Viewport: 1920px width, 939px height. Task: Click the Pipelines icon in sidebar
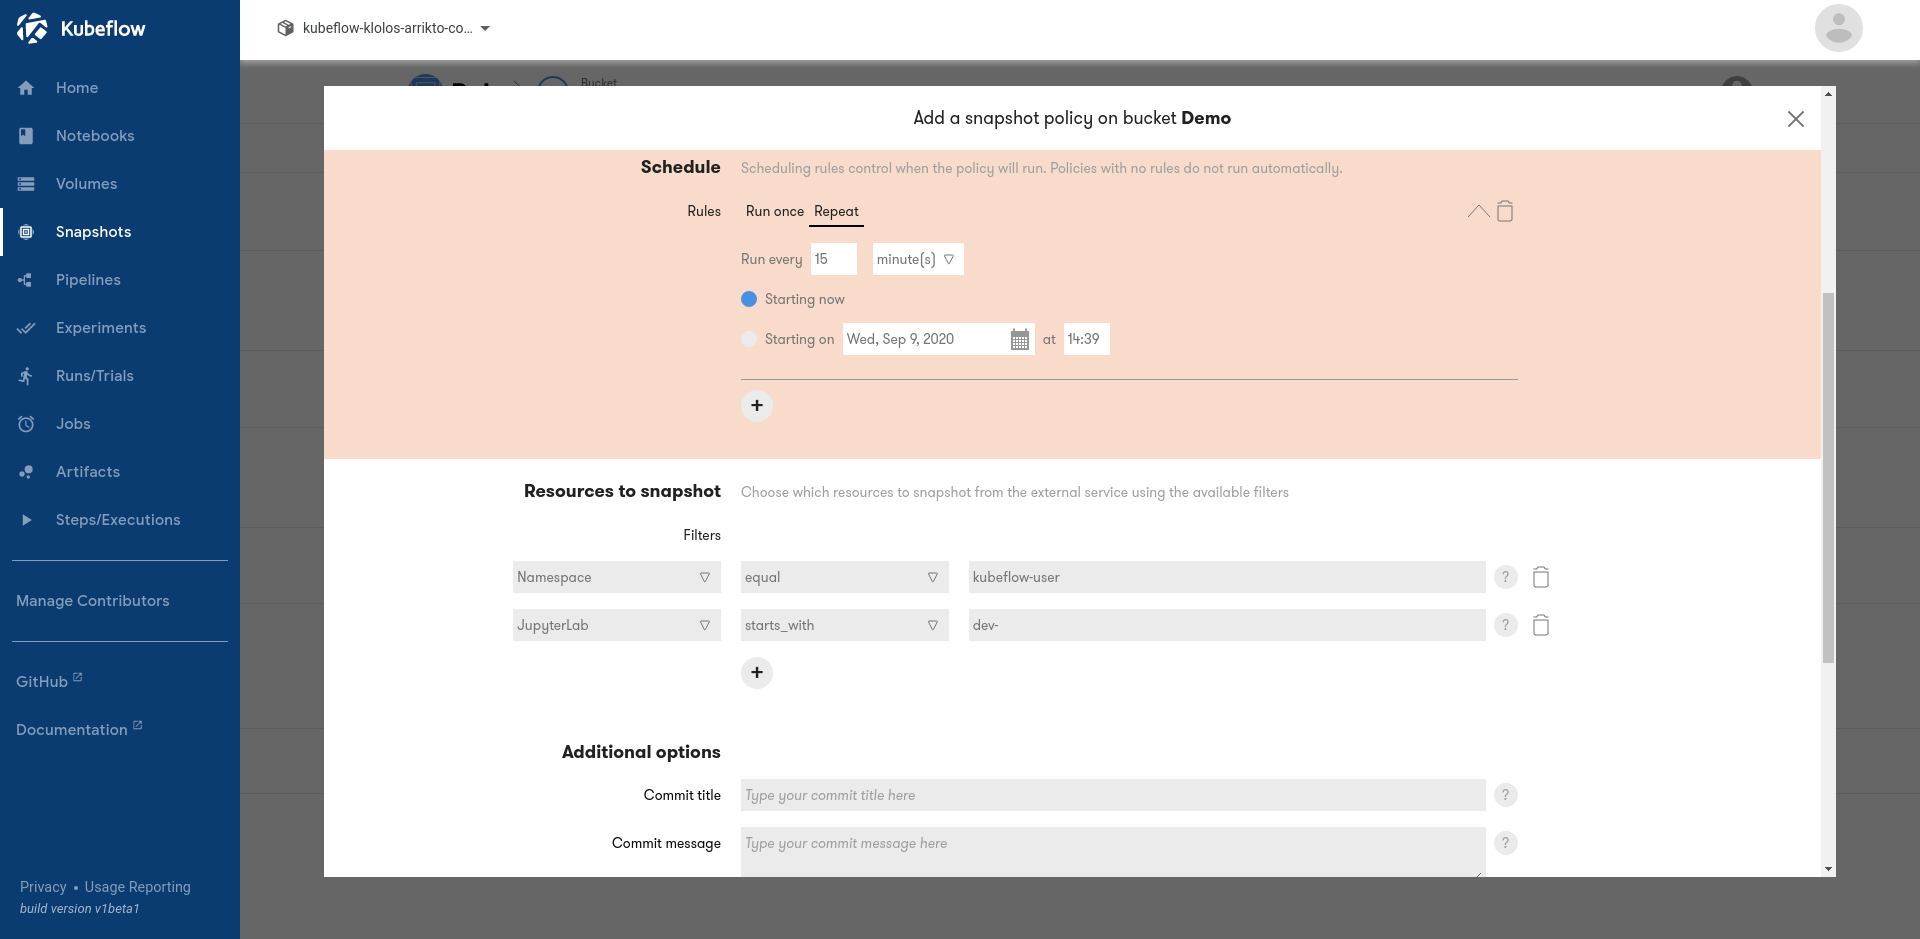26,280
